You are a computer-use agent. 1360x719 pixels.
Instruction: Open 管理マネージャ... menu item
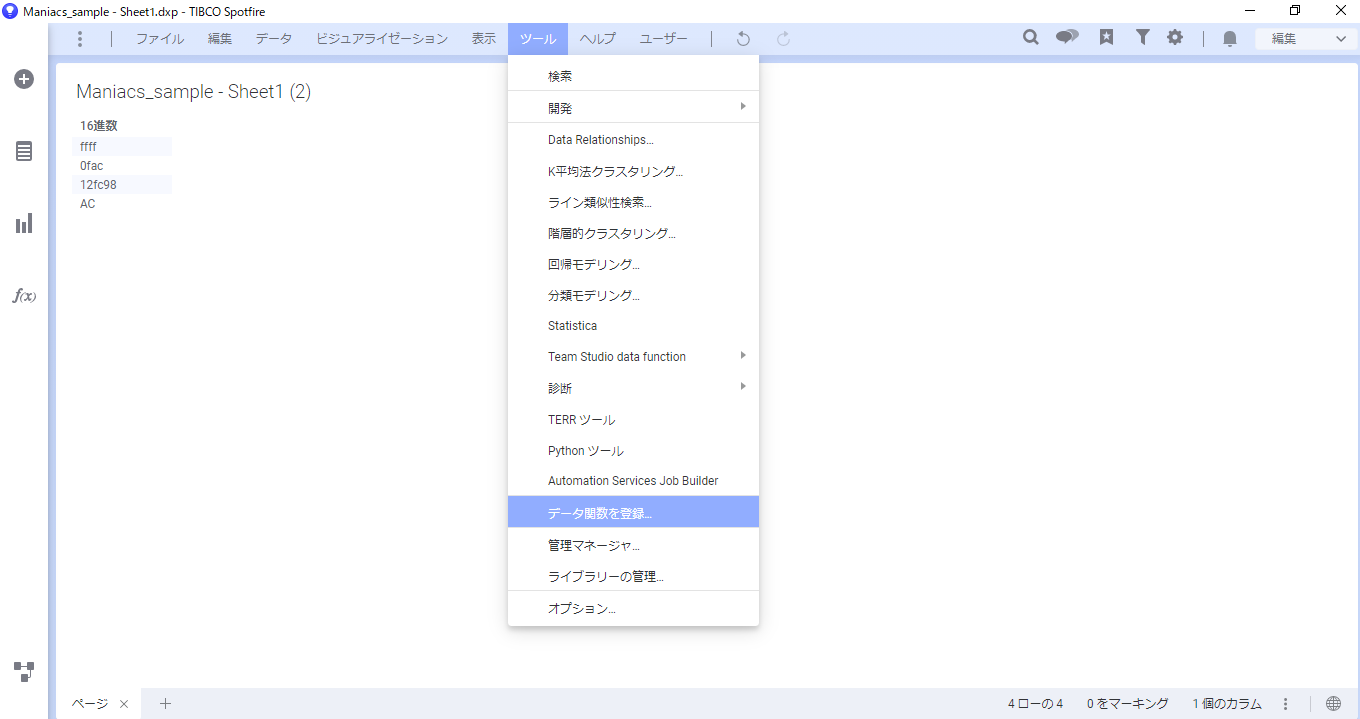click(x=634, y=545)
